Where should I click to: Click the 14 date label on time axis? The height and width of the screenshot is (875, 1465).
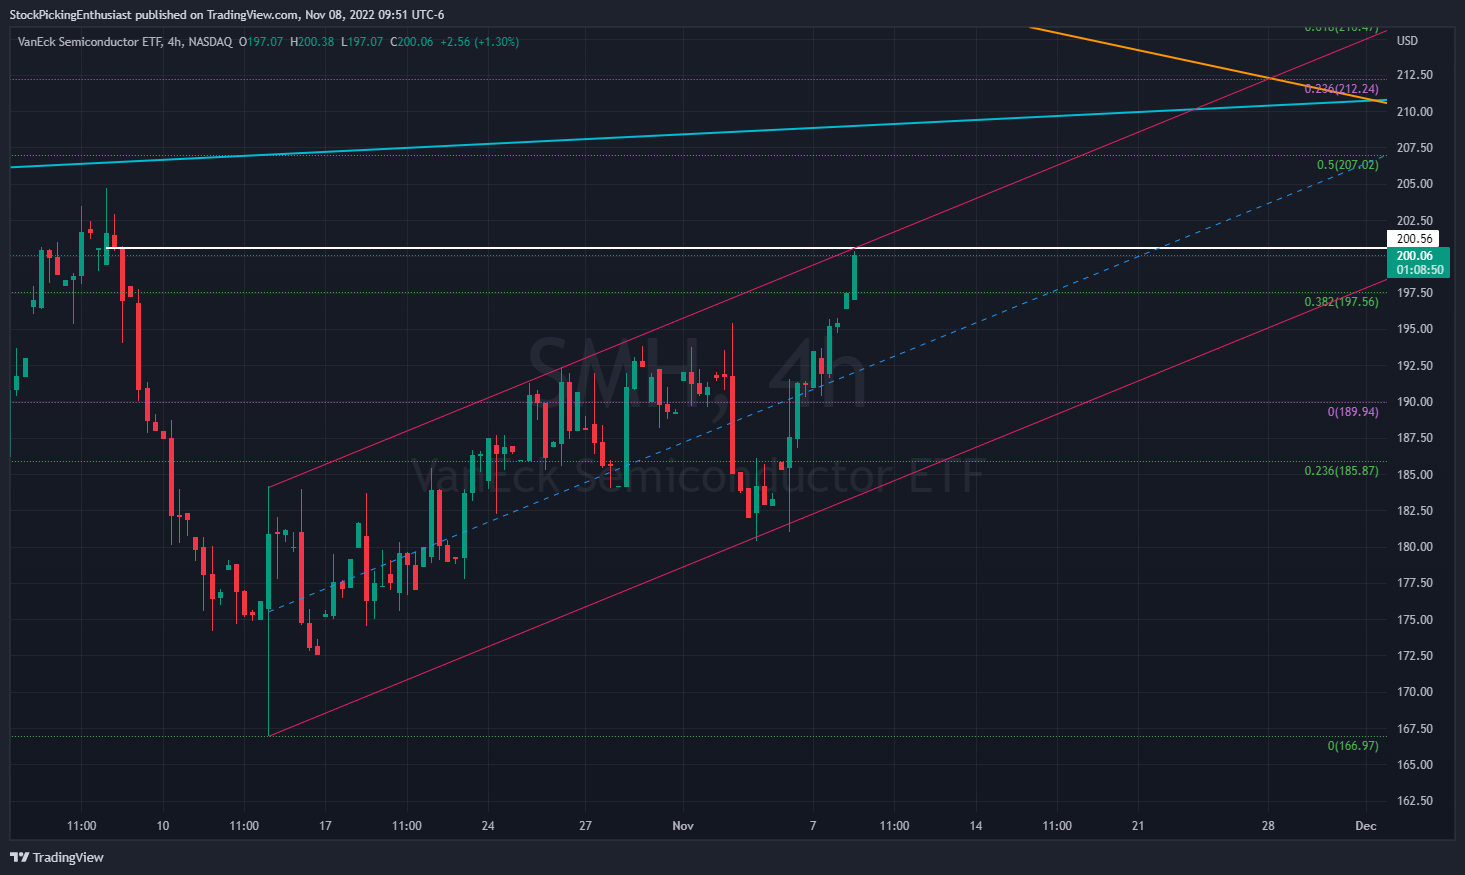click(976, 826)
